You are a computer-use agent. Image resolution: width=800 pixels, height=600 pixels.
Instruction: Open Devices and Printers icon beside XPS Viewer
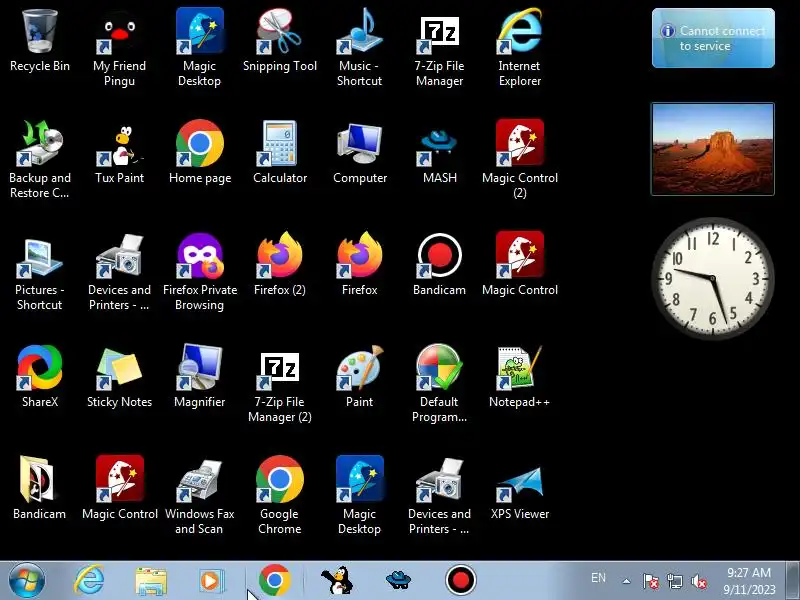(x=439, y=495)
